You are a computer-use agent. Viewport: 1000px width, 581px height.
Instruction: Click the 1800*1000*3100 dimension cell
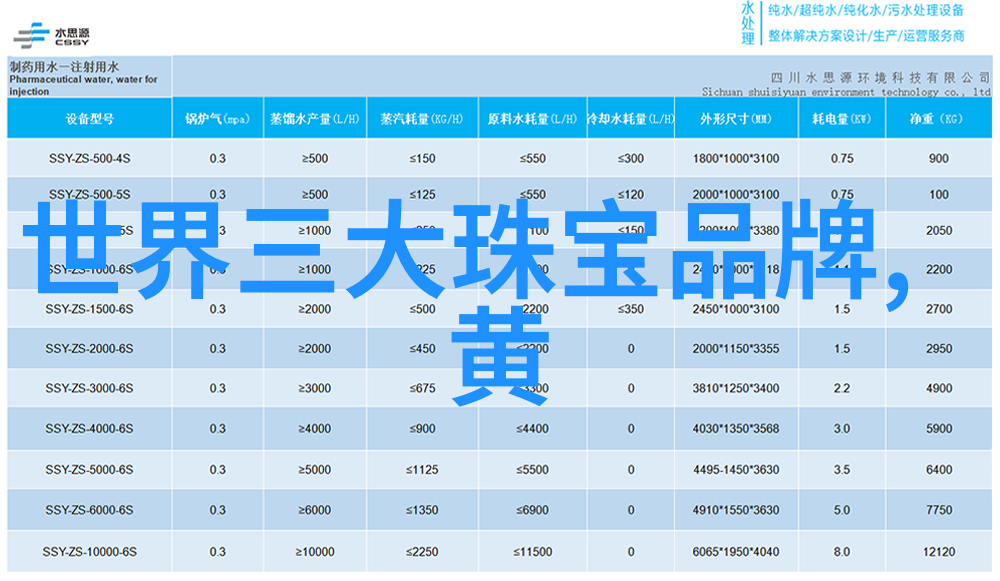tap(735, 158)
